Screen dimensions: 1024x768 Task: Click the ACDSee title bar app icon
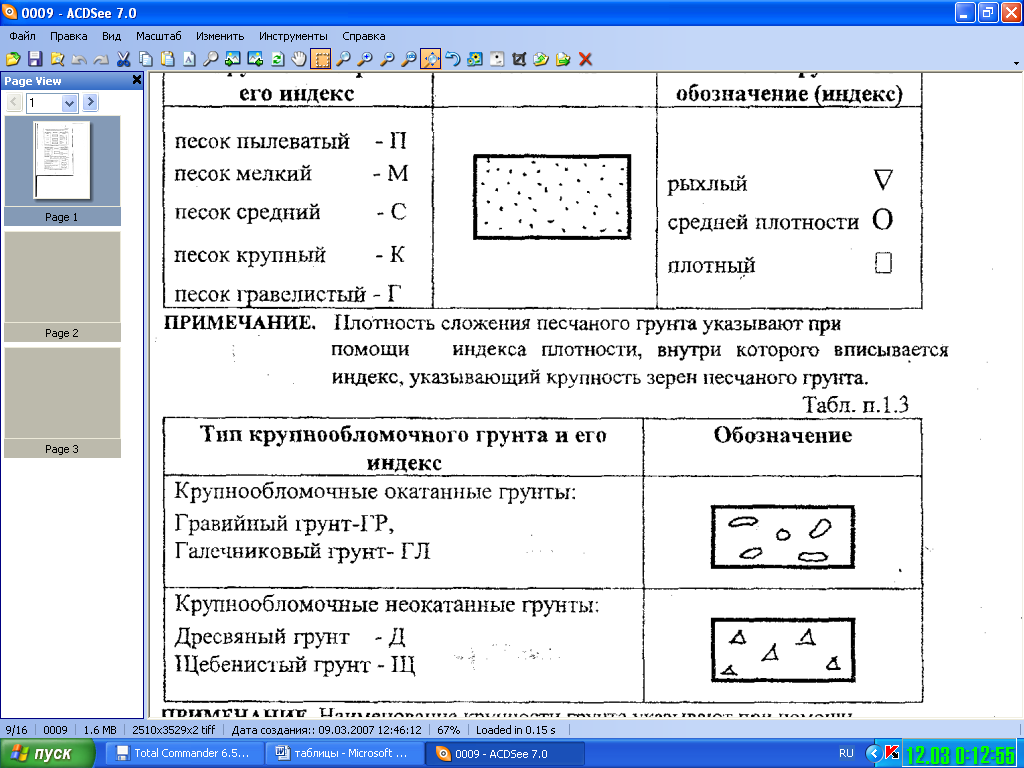click(9, 12)
